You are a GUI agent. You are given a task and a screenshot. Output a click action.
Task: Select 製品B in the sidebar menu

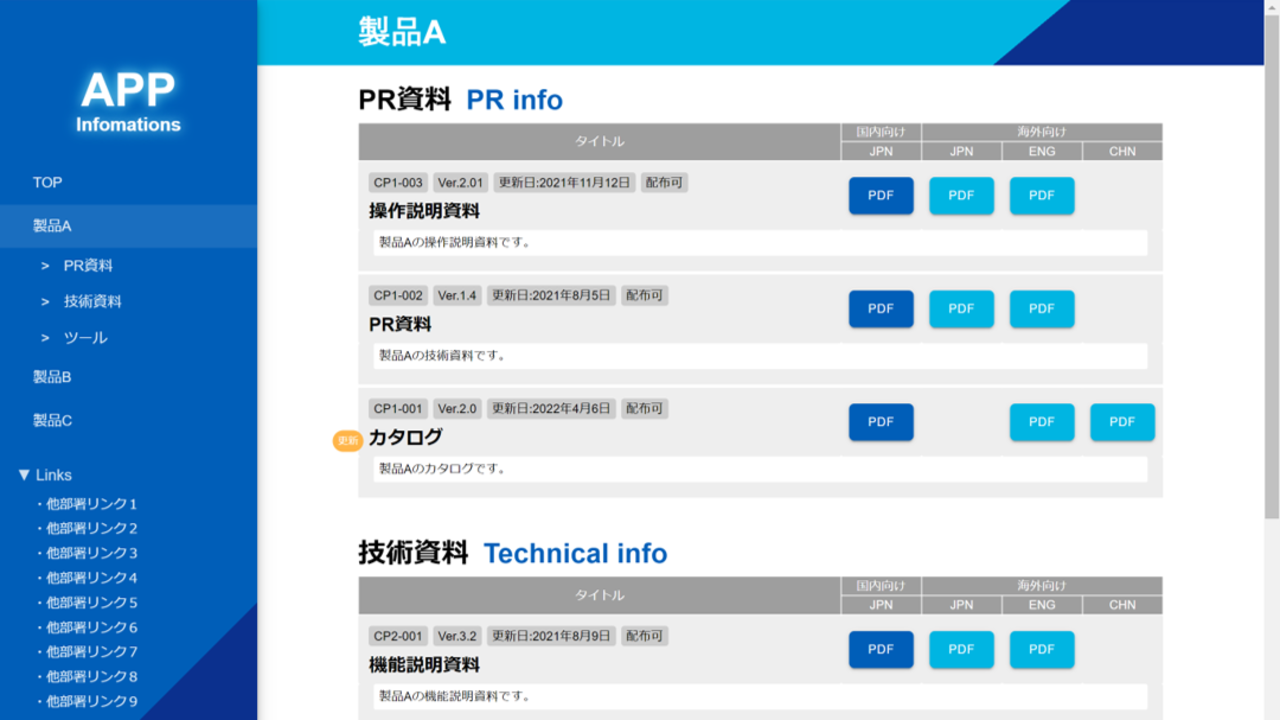tap(52, 377)
